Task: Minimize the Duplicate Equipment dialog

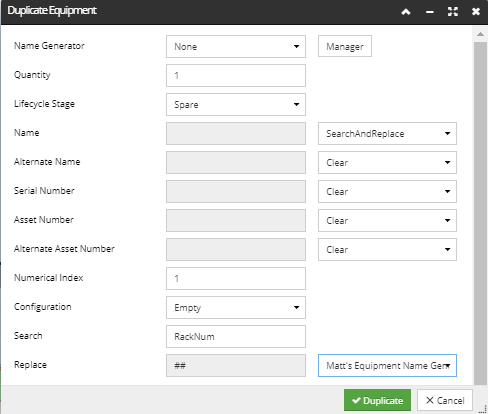Action: point(430,12)
